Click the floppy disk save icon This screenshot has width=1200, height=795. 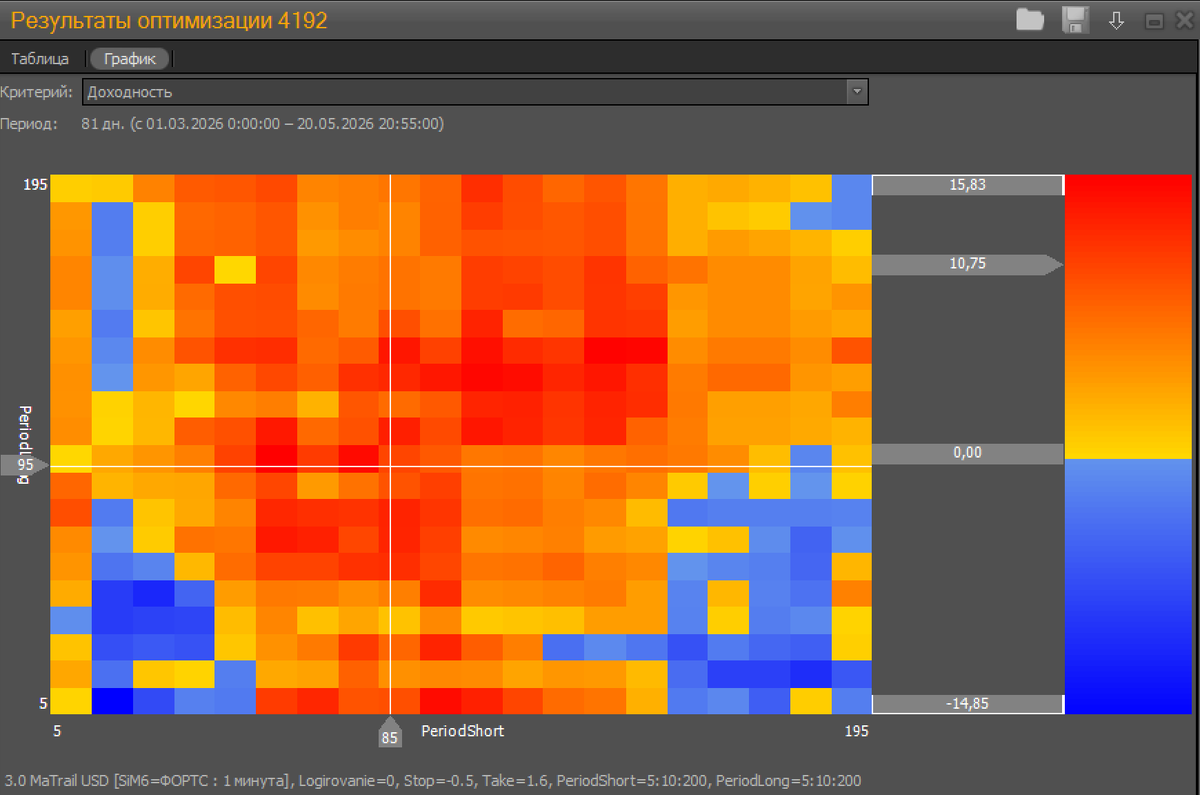click(x=1075, y=19)
